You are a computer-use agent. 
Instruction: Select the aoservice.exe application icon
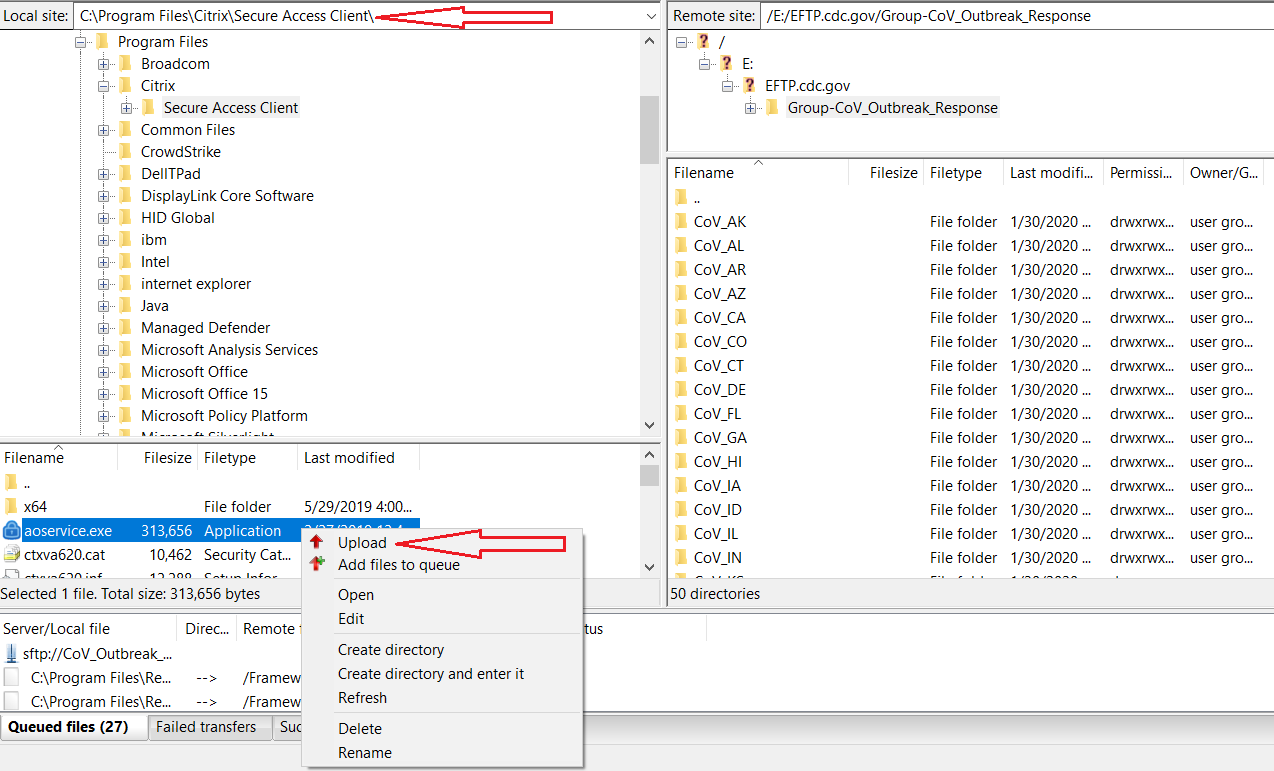pos(11,530)
